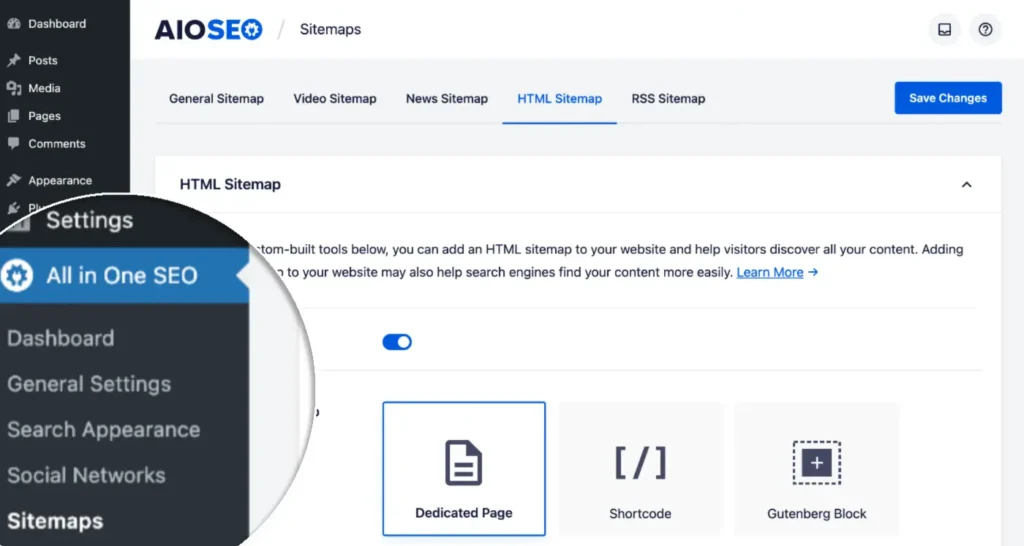Open the help question mark icon
The image size is (1024, 546).
coord(985,29)
